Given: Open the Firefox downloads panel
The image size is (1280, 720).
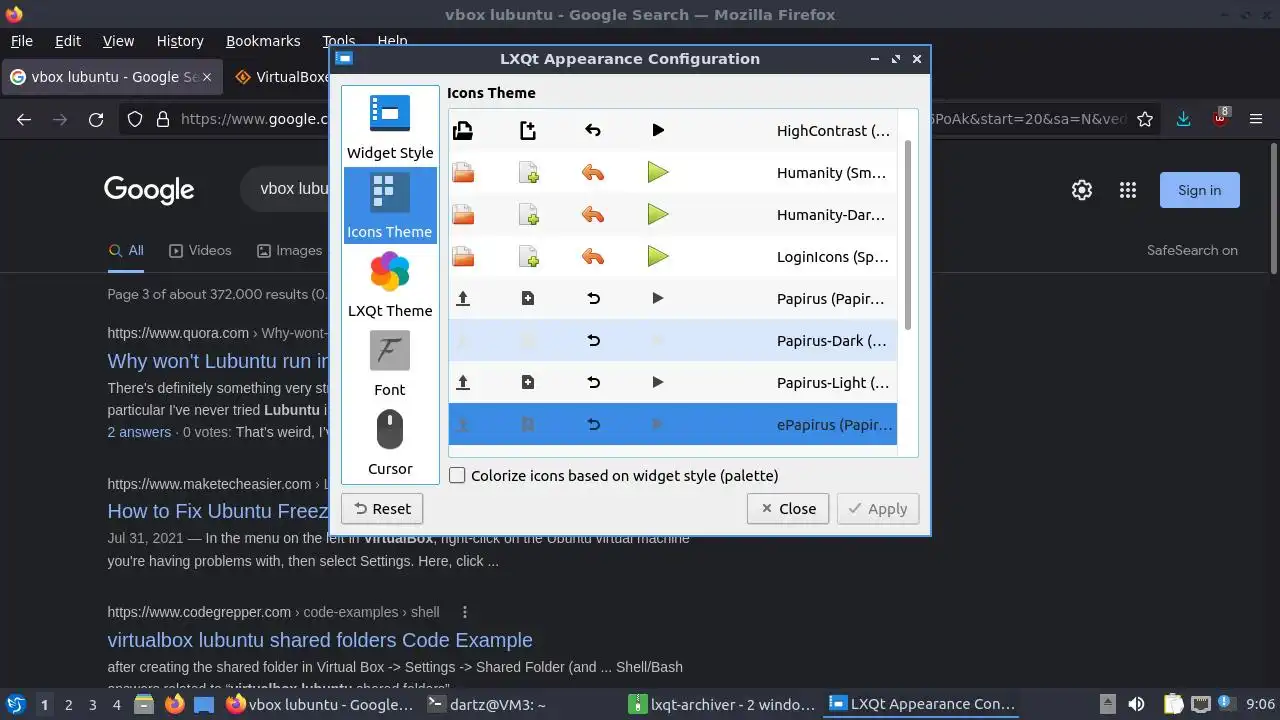Looking at the screenshot, I should pos(1183,120).
